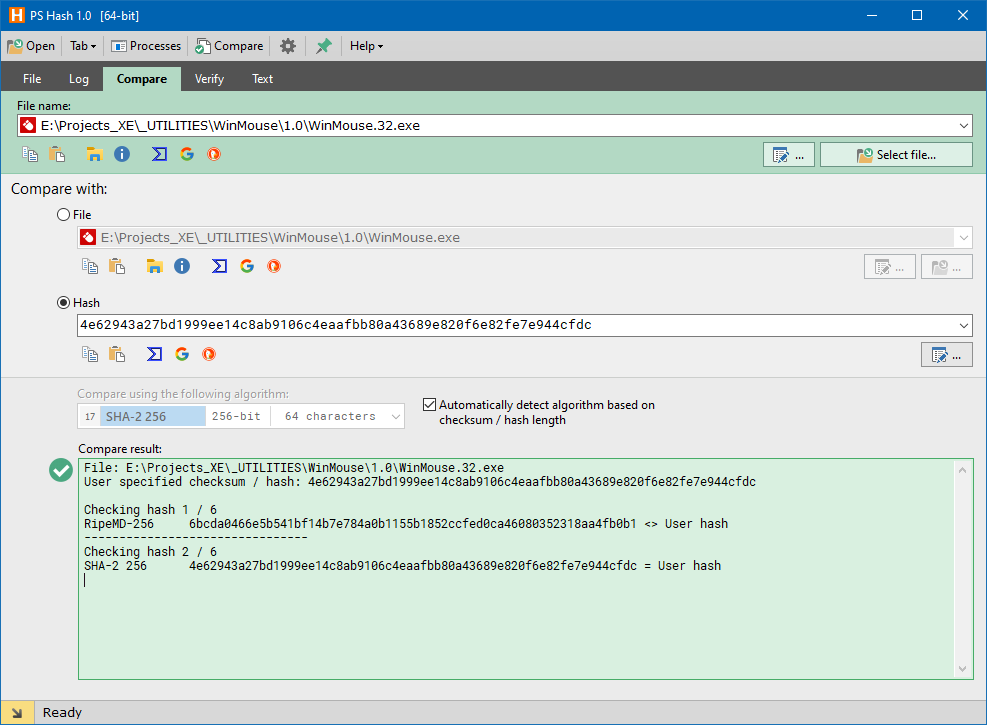987x725 pixels.
Task: Click the Google search icon under File name
Action: click(186, 154)
